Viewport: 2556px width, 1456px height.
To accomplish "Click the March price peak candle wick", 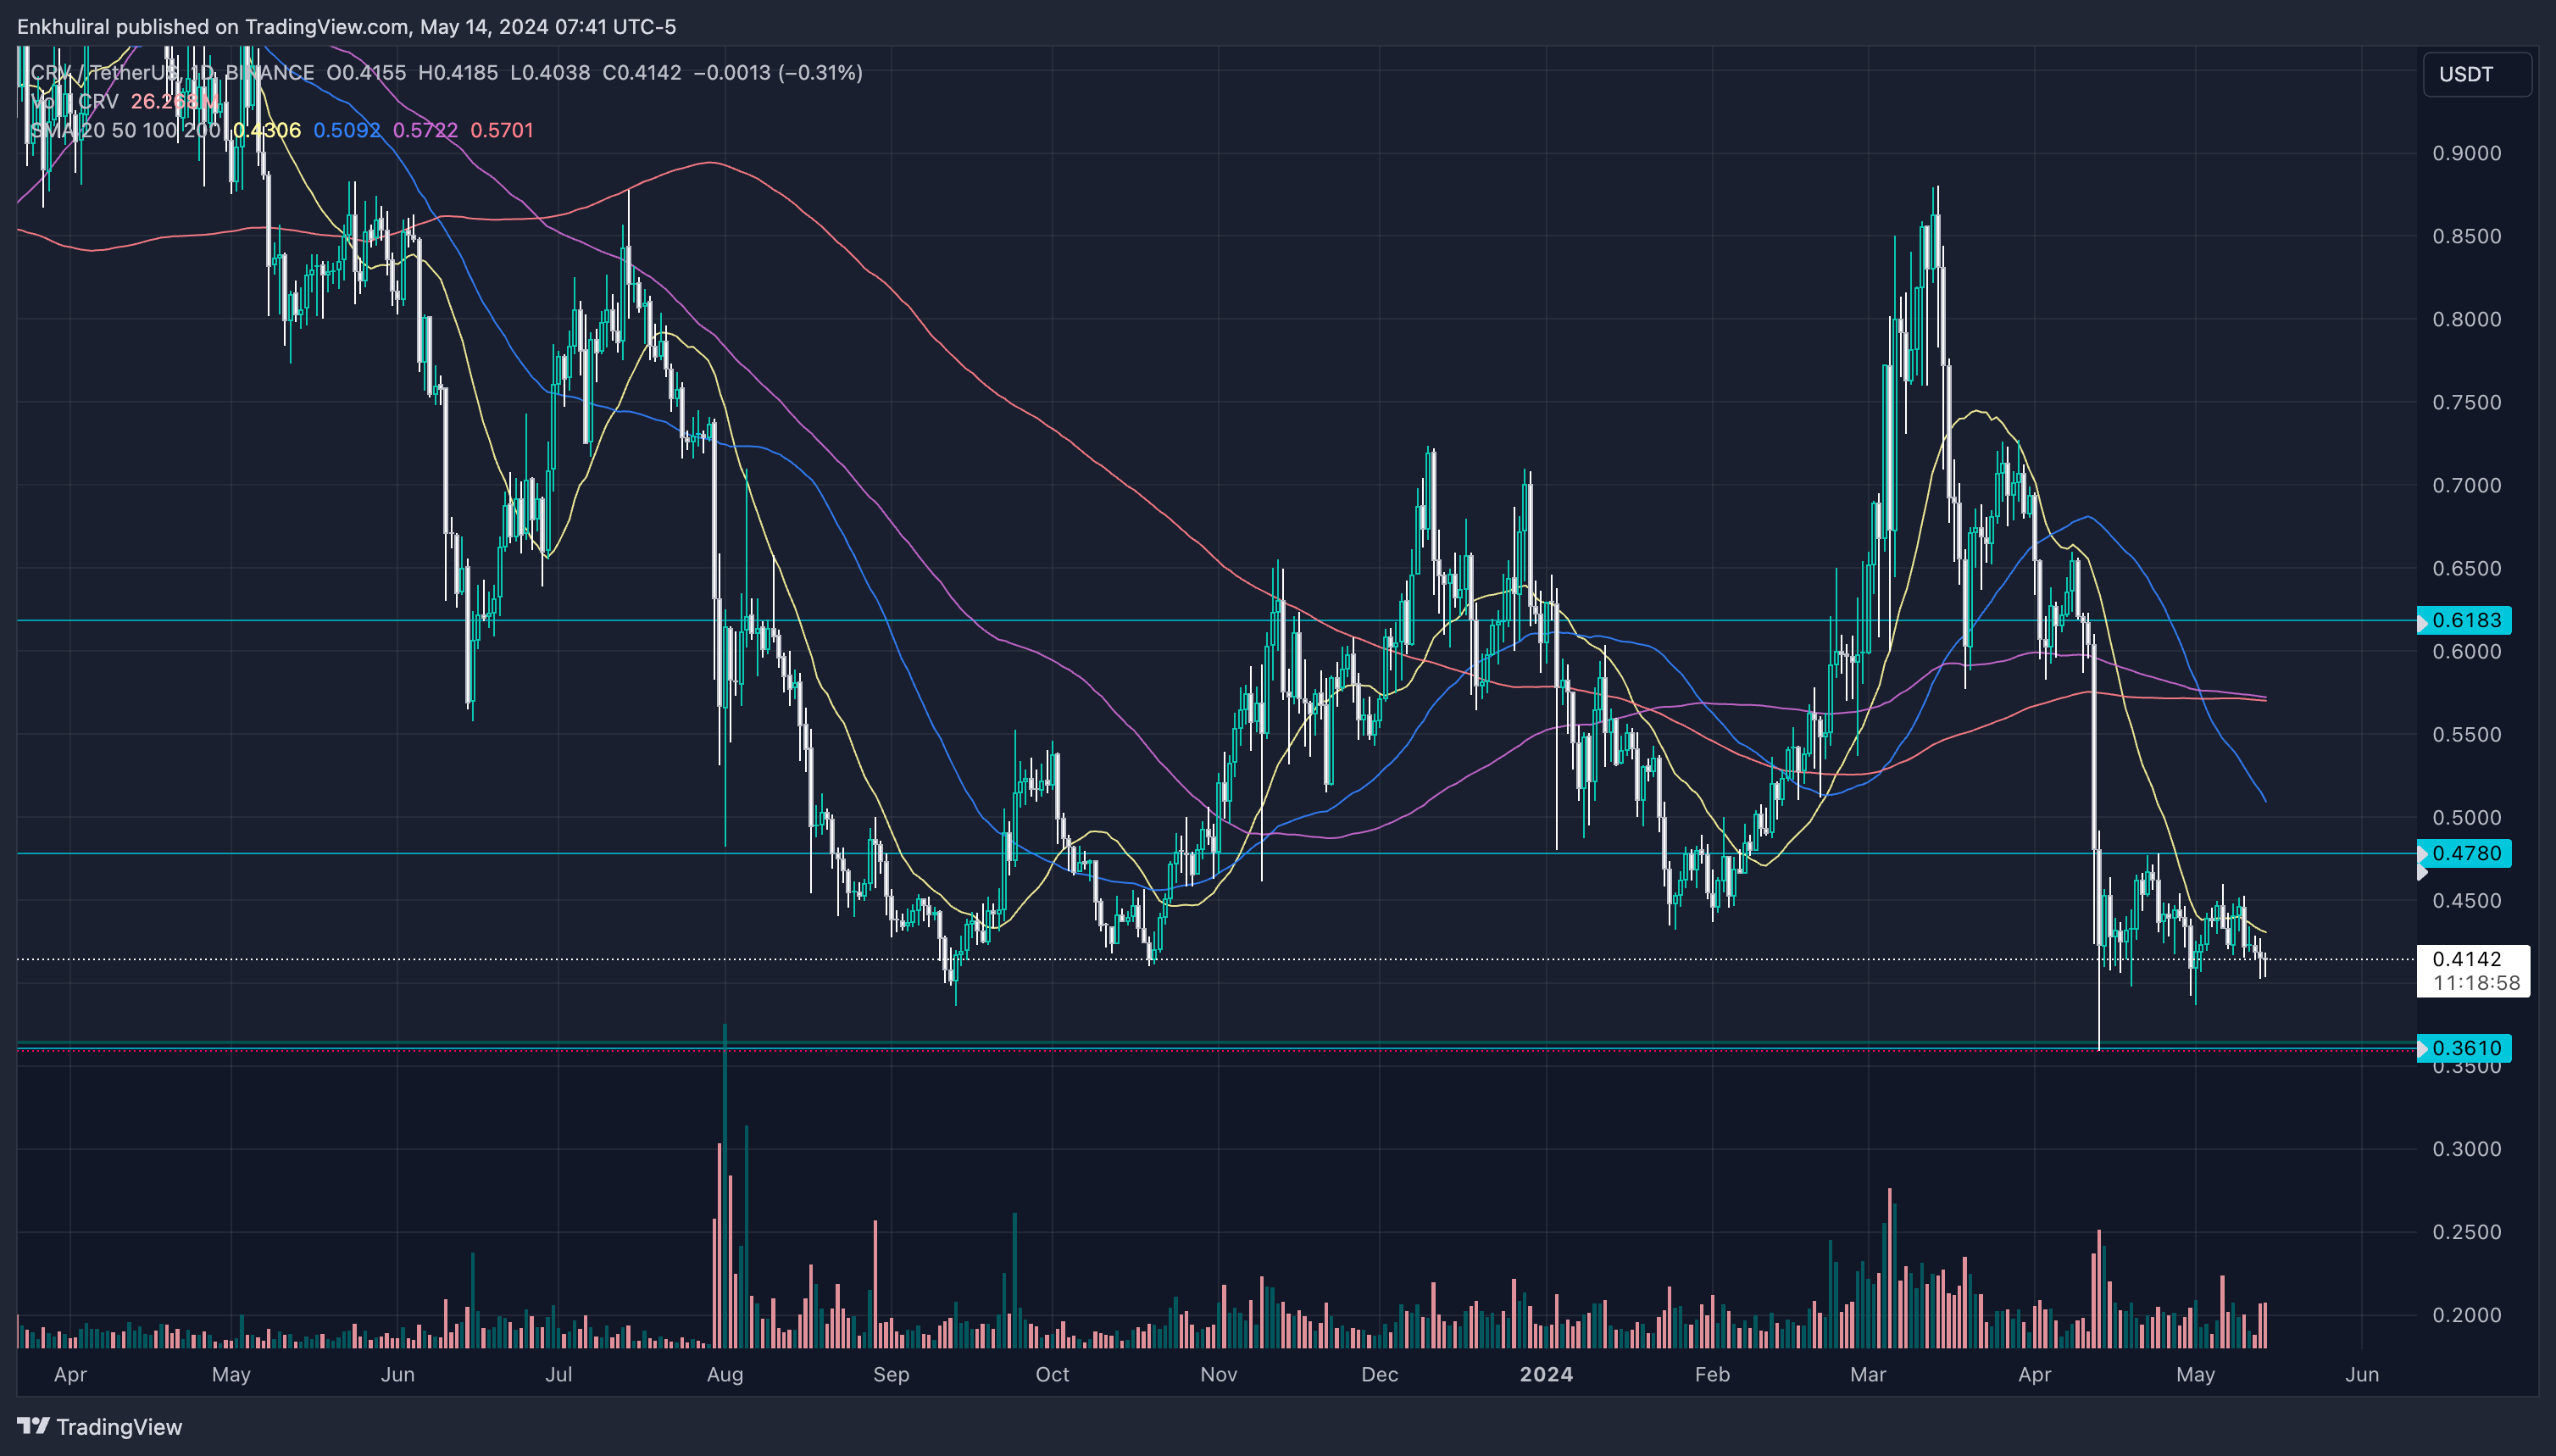I will click(1937, 200).
